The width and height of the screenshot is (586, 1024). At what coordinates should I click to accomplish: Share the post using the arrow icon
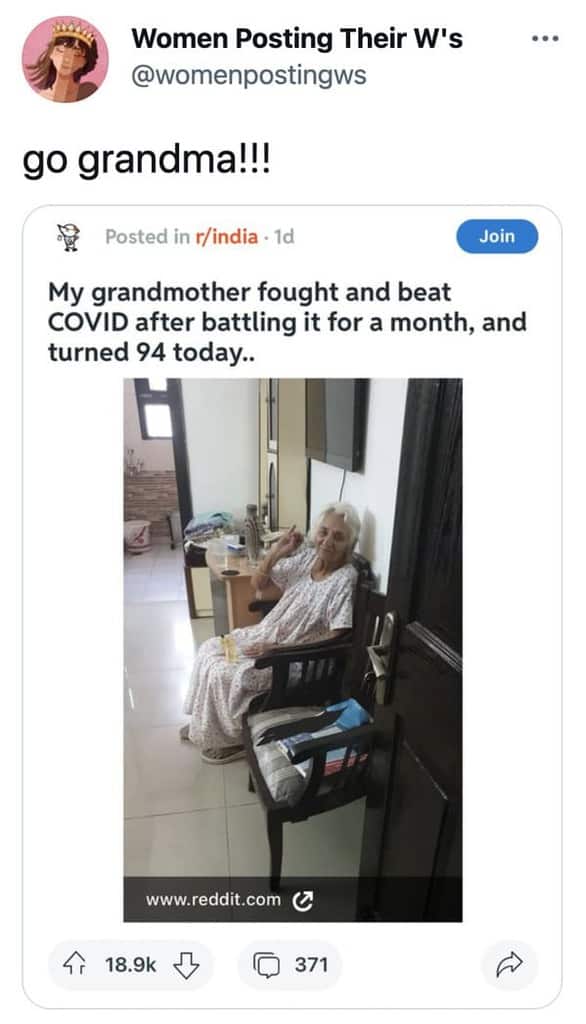point(510,965)
